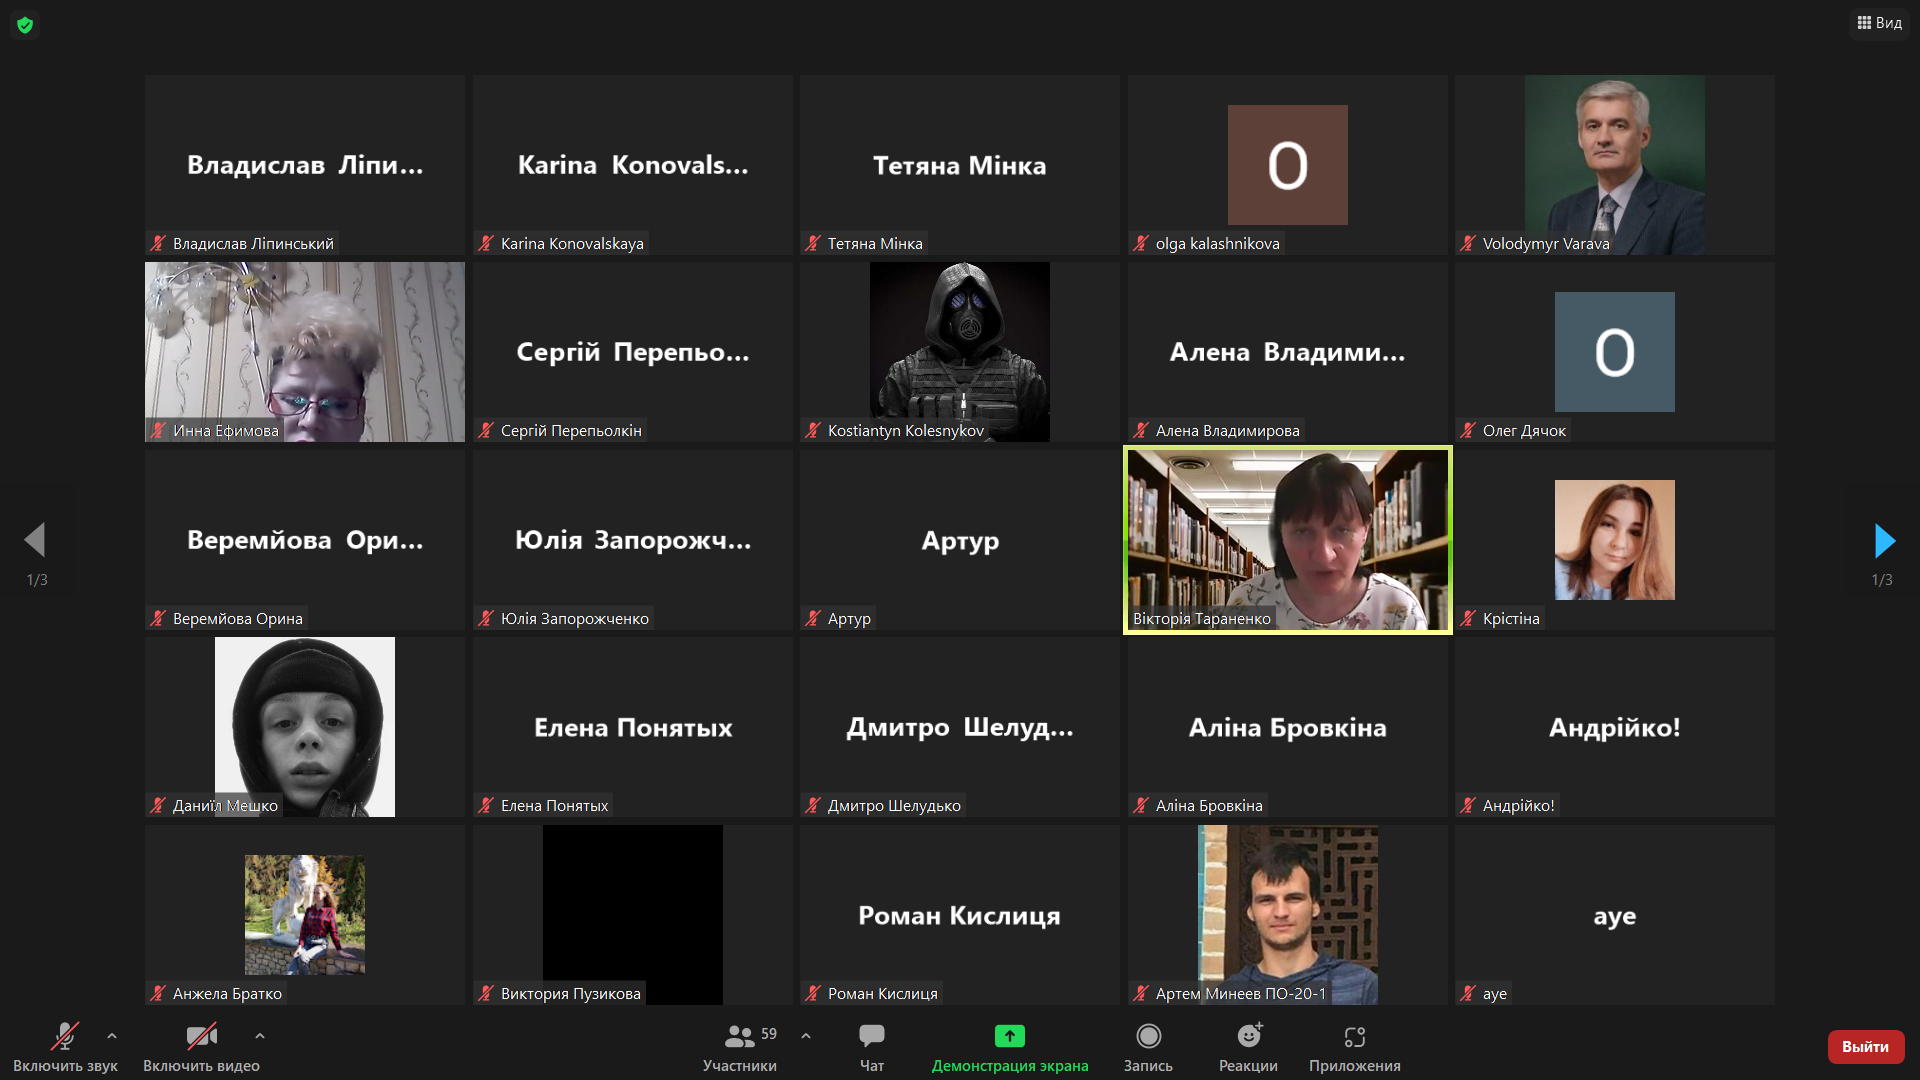Expand audio options arrow next to microphone
Viewport: 1920px width, 1080px height.
tap(112, 1036)
